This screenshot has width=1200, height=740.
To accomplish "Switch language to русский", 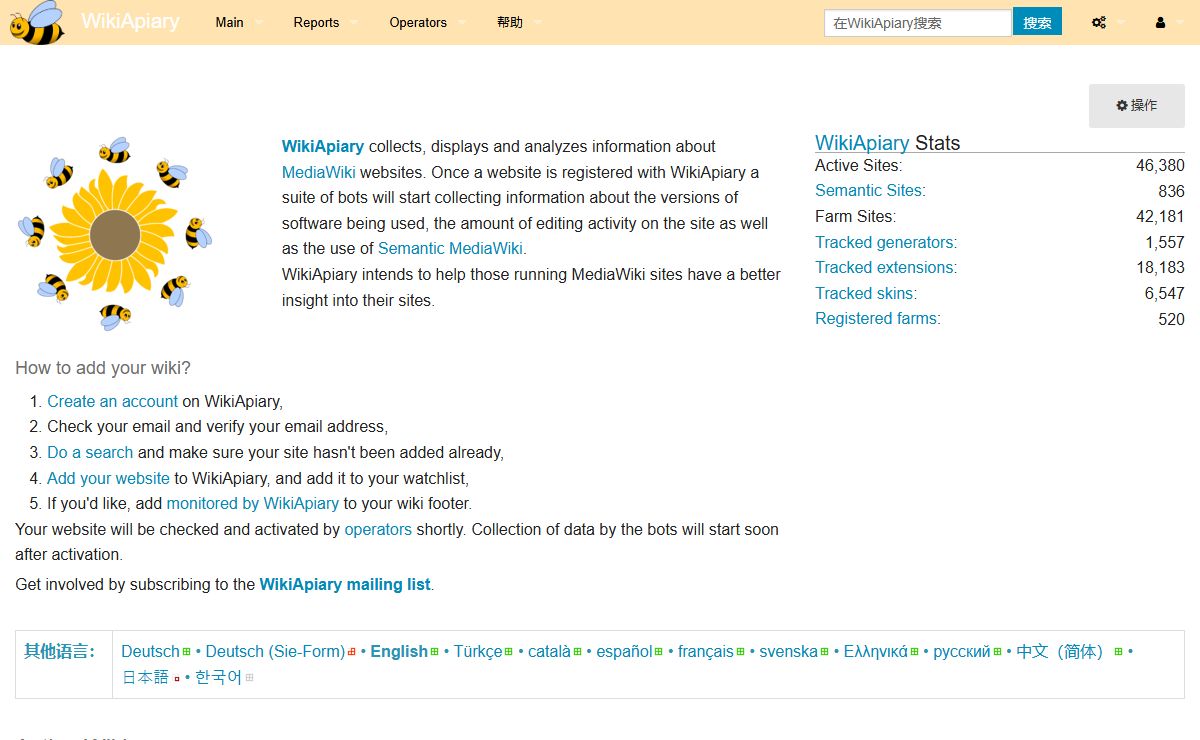I will click(962, 651).
